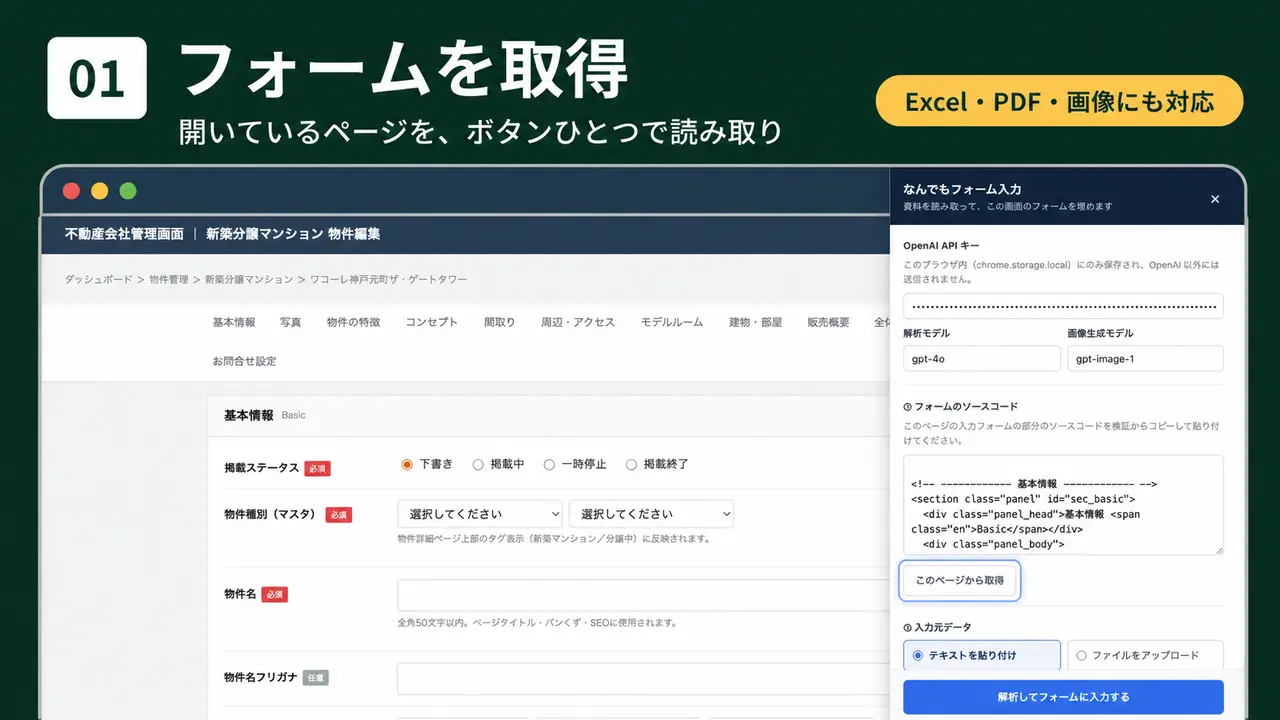1280x720 pixels.
Task: Open the 建物・部屋 tab
Action: pos(755,322)
